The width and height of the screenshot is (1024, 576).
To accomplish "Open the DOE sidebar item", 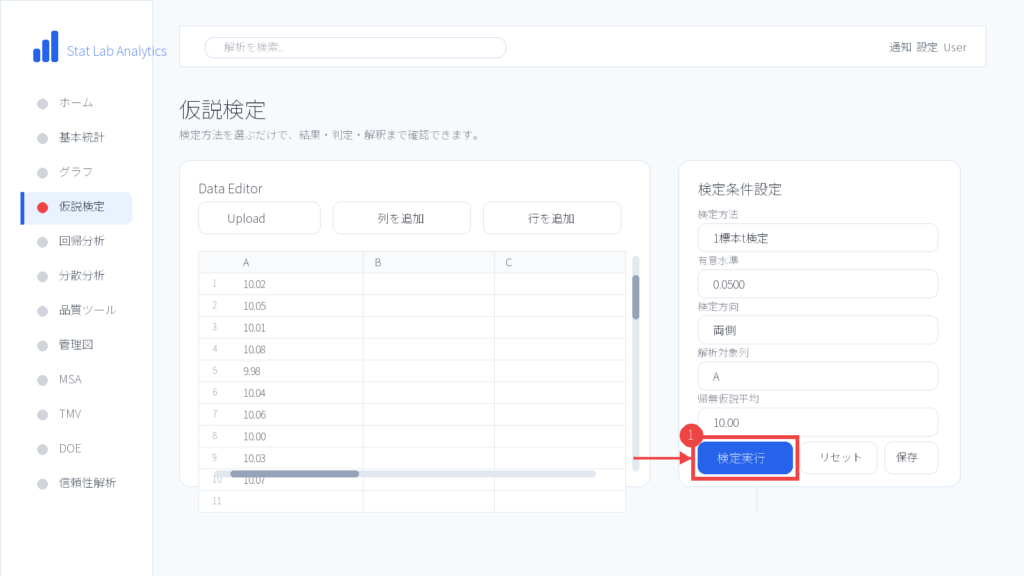I will (76, 449).
